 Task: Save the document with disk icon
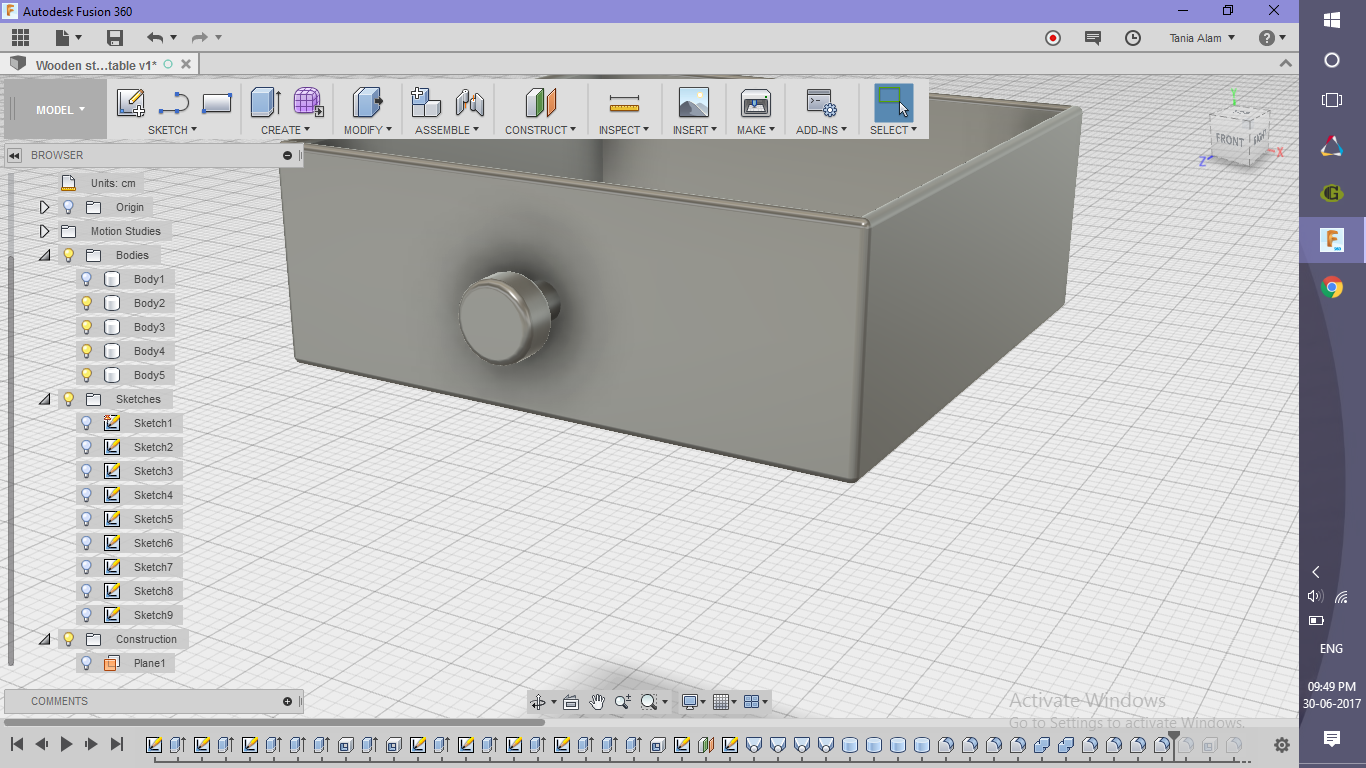[115, 38]
